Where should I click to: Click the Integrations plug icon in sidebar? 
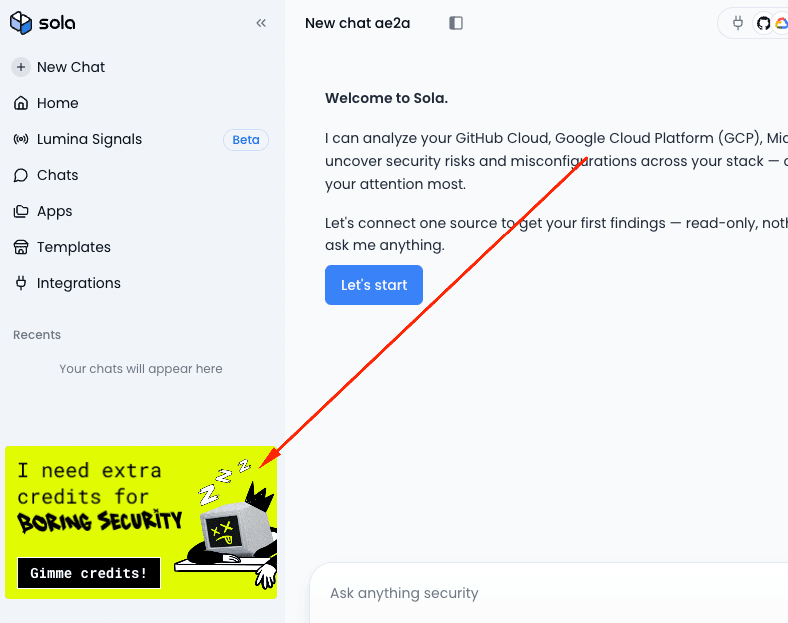[21, 283]
